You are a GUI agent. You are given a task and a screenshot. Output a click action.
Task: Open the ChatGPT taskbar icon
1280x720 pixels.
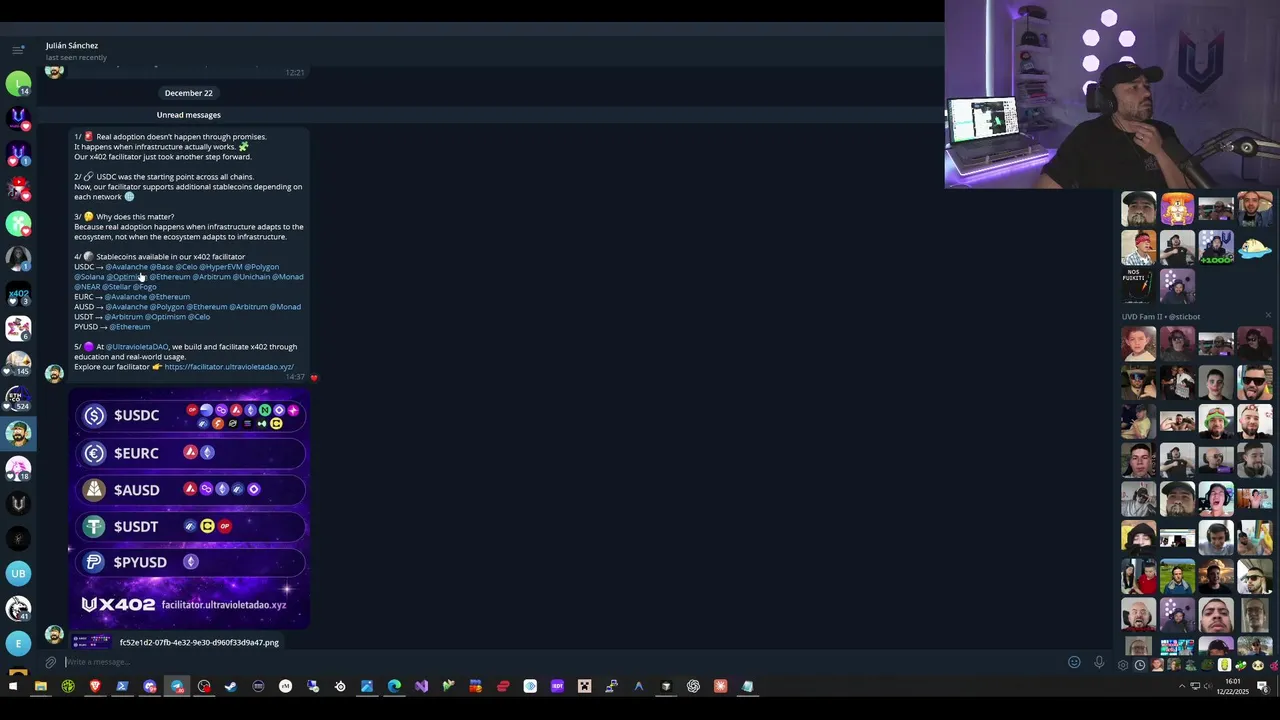tap(693, 686)
